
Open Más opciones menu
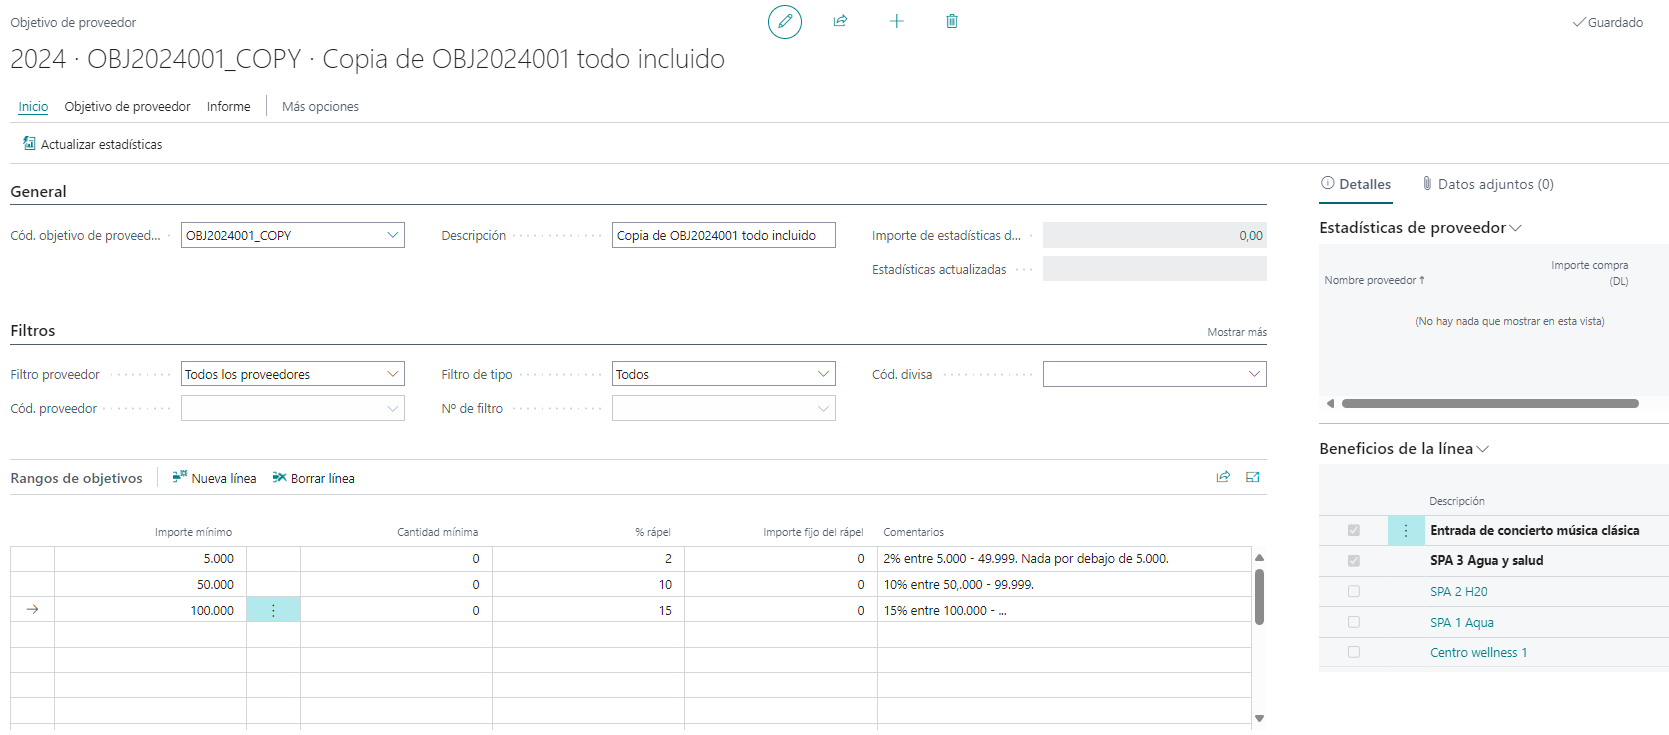click(320, 107)
